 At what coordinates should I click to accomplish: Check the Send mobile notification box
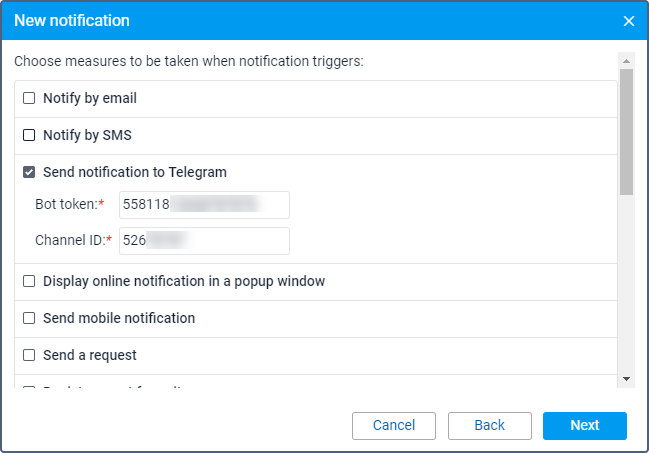click(29, 318)
